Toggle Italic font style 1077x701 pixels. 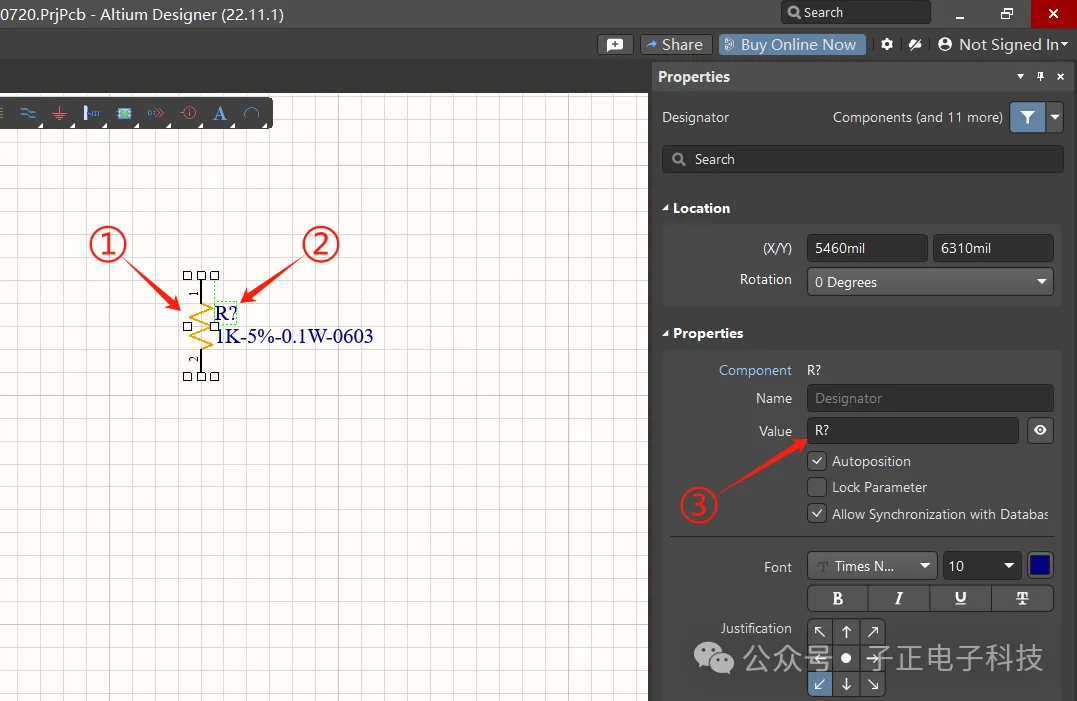[898, 598]
